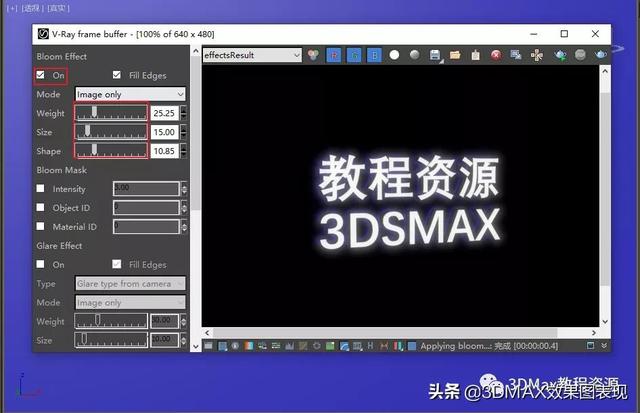This screenshot has width=640, height=413.
Task: Click render view vertical scroll up arrow
Action: coord(605,71)
